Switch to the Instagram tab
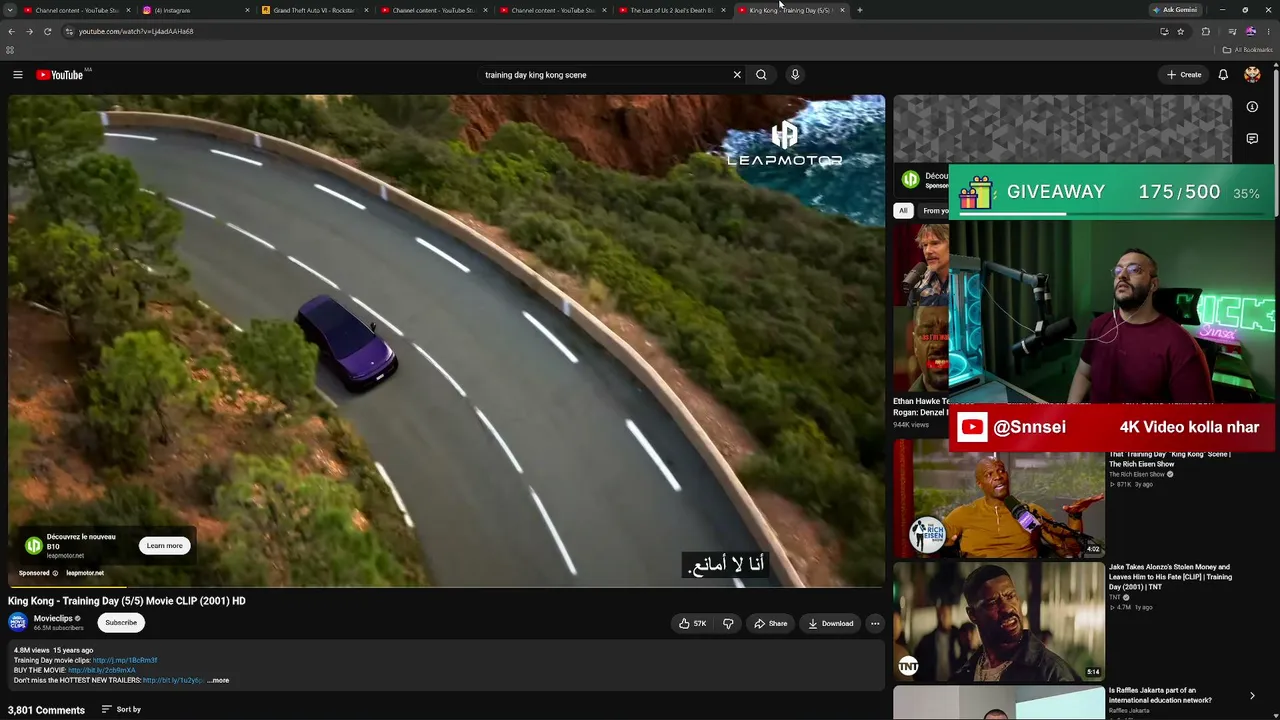This screenshot has height=720, width=1280. pyautogui.click(x=196, y=10)
